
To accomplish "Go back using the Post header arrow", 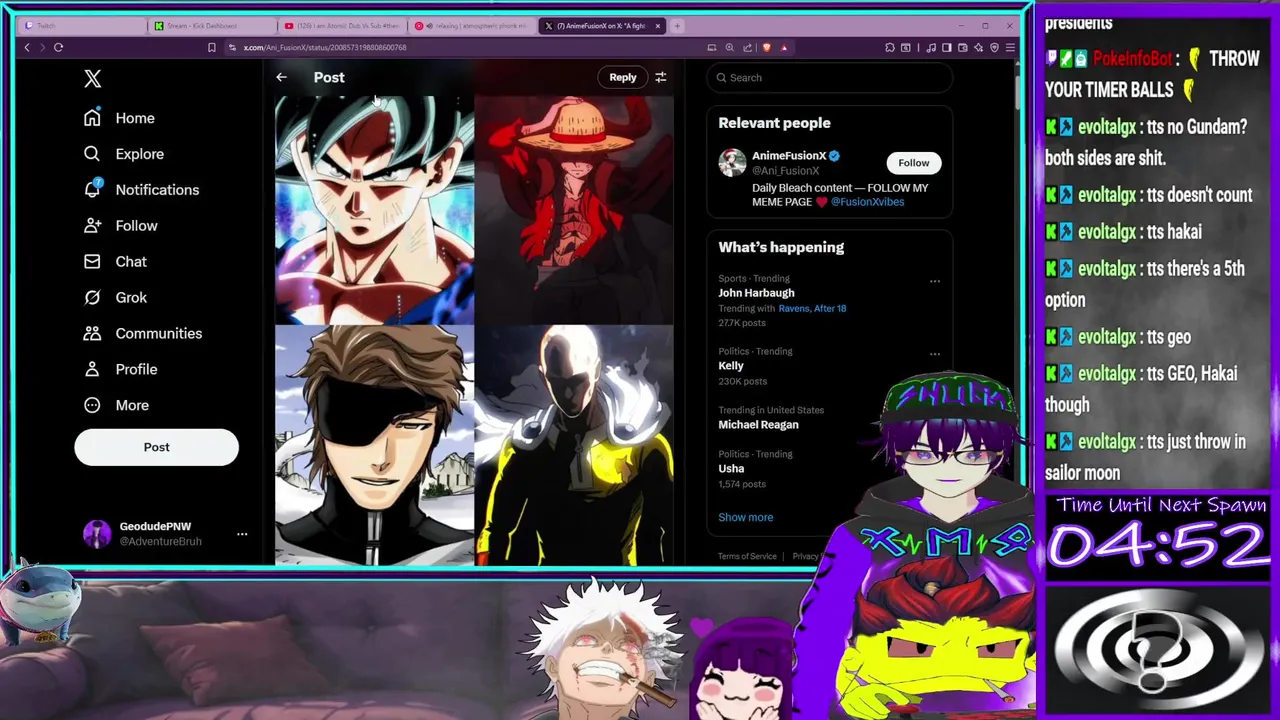I will coord(282,77).
